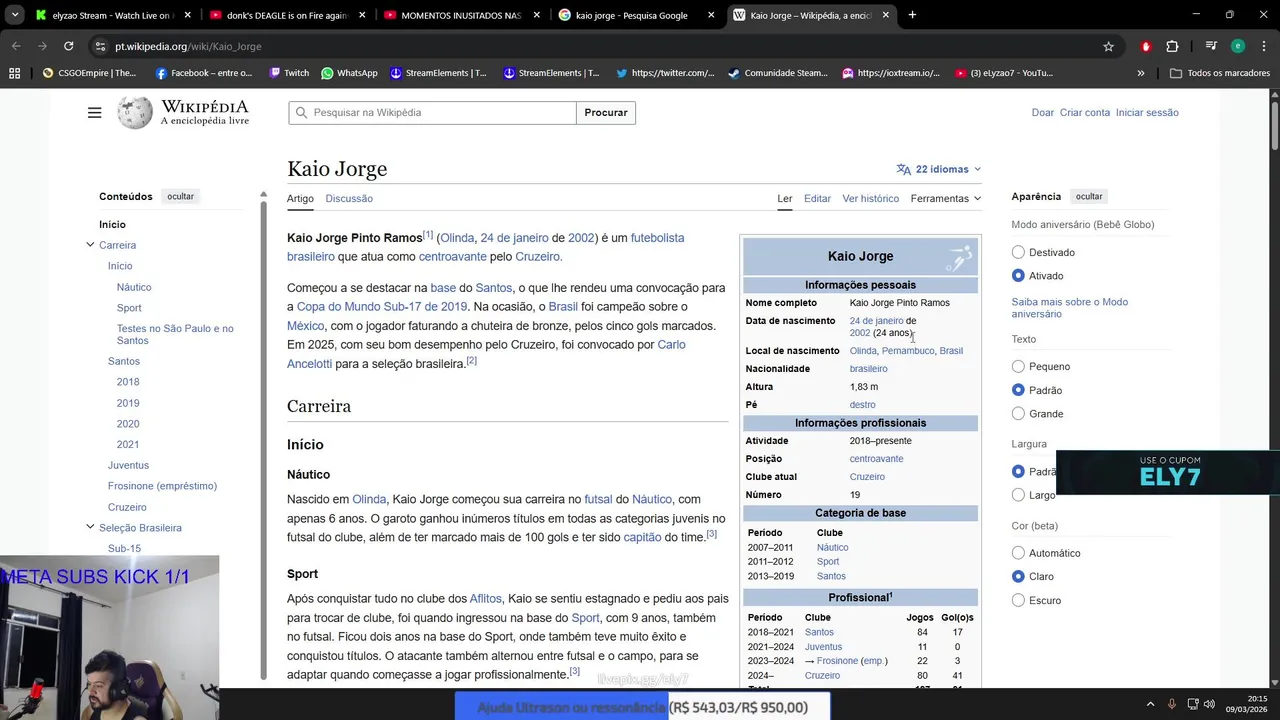Show more bookmarks with the chevron
1280x720 pixels.
1141,73
